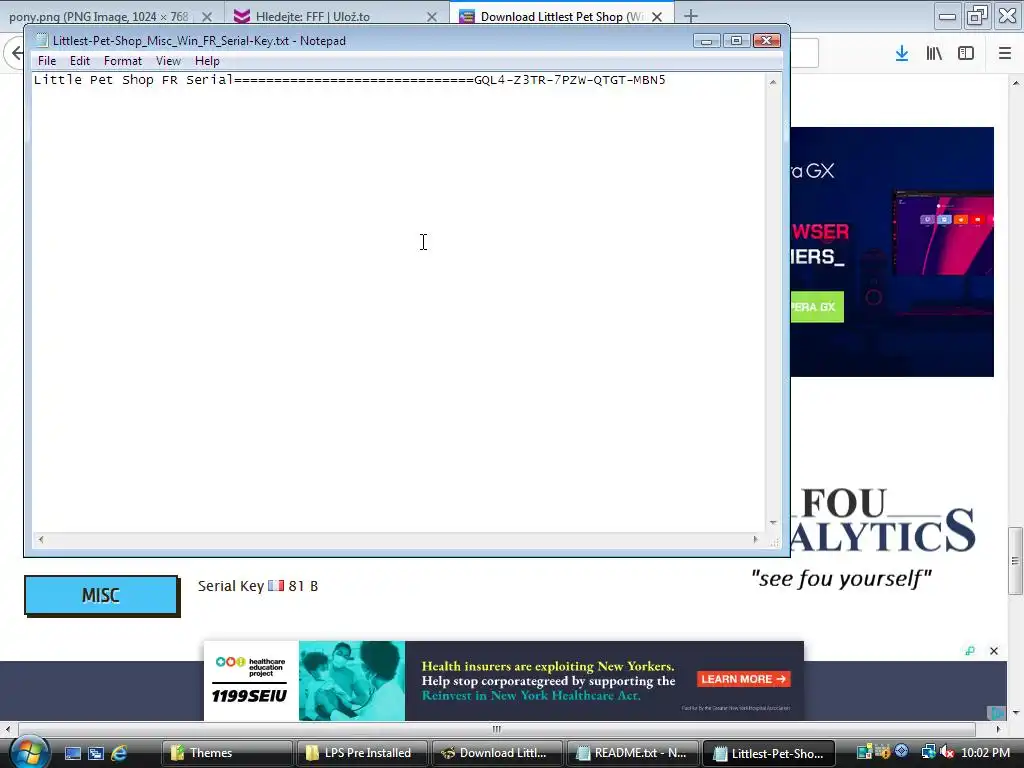Close the pony.png browser tab
Image resolution: width=1024 pixels, height=768 pixels.
(206, 17)
